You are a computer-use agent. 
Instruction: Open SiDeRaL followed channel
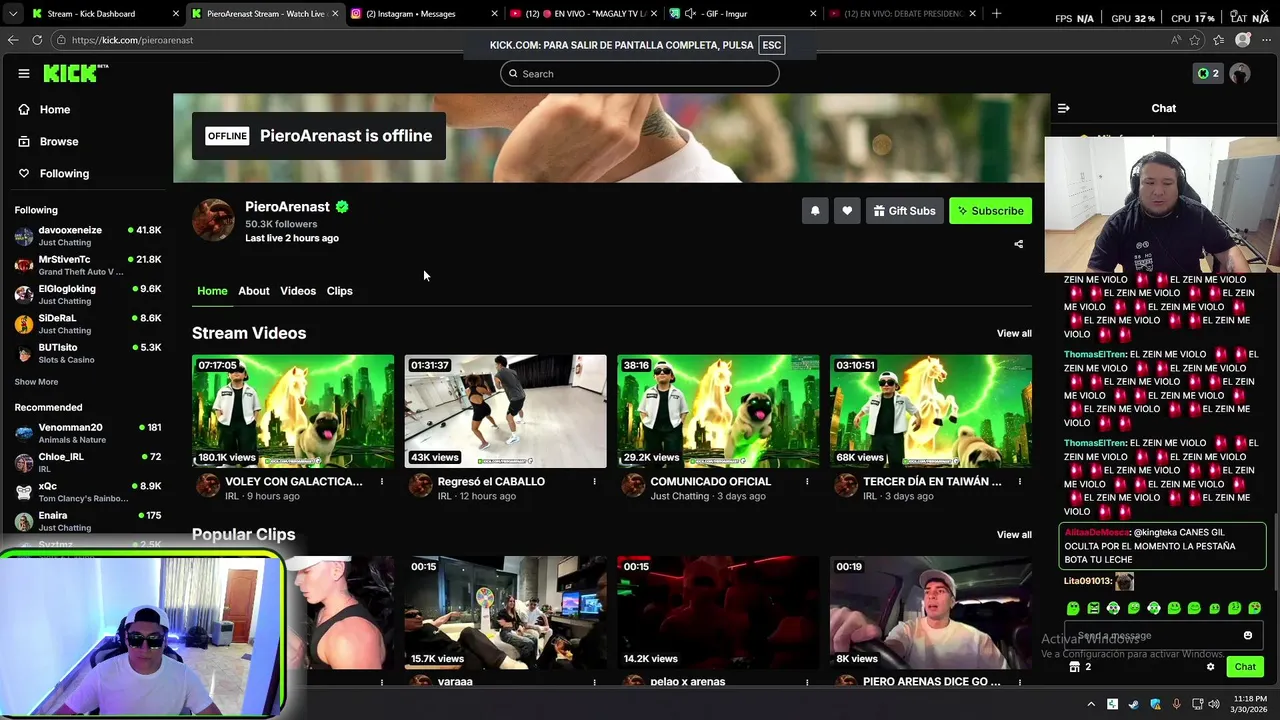click(88, 324)
